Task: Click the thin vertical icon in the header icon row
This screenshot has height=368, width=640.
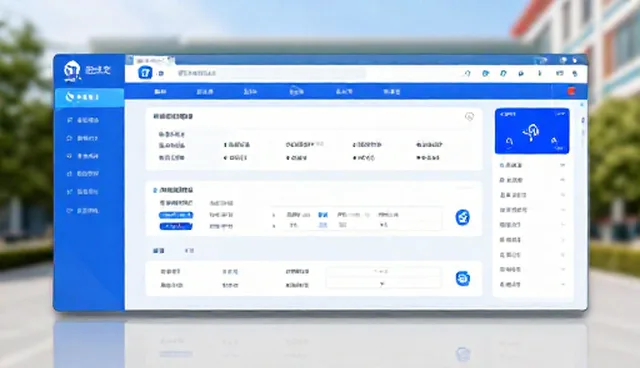Action: pos(540,73)
